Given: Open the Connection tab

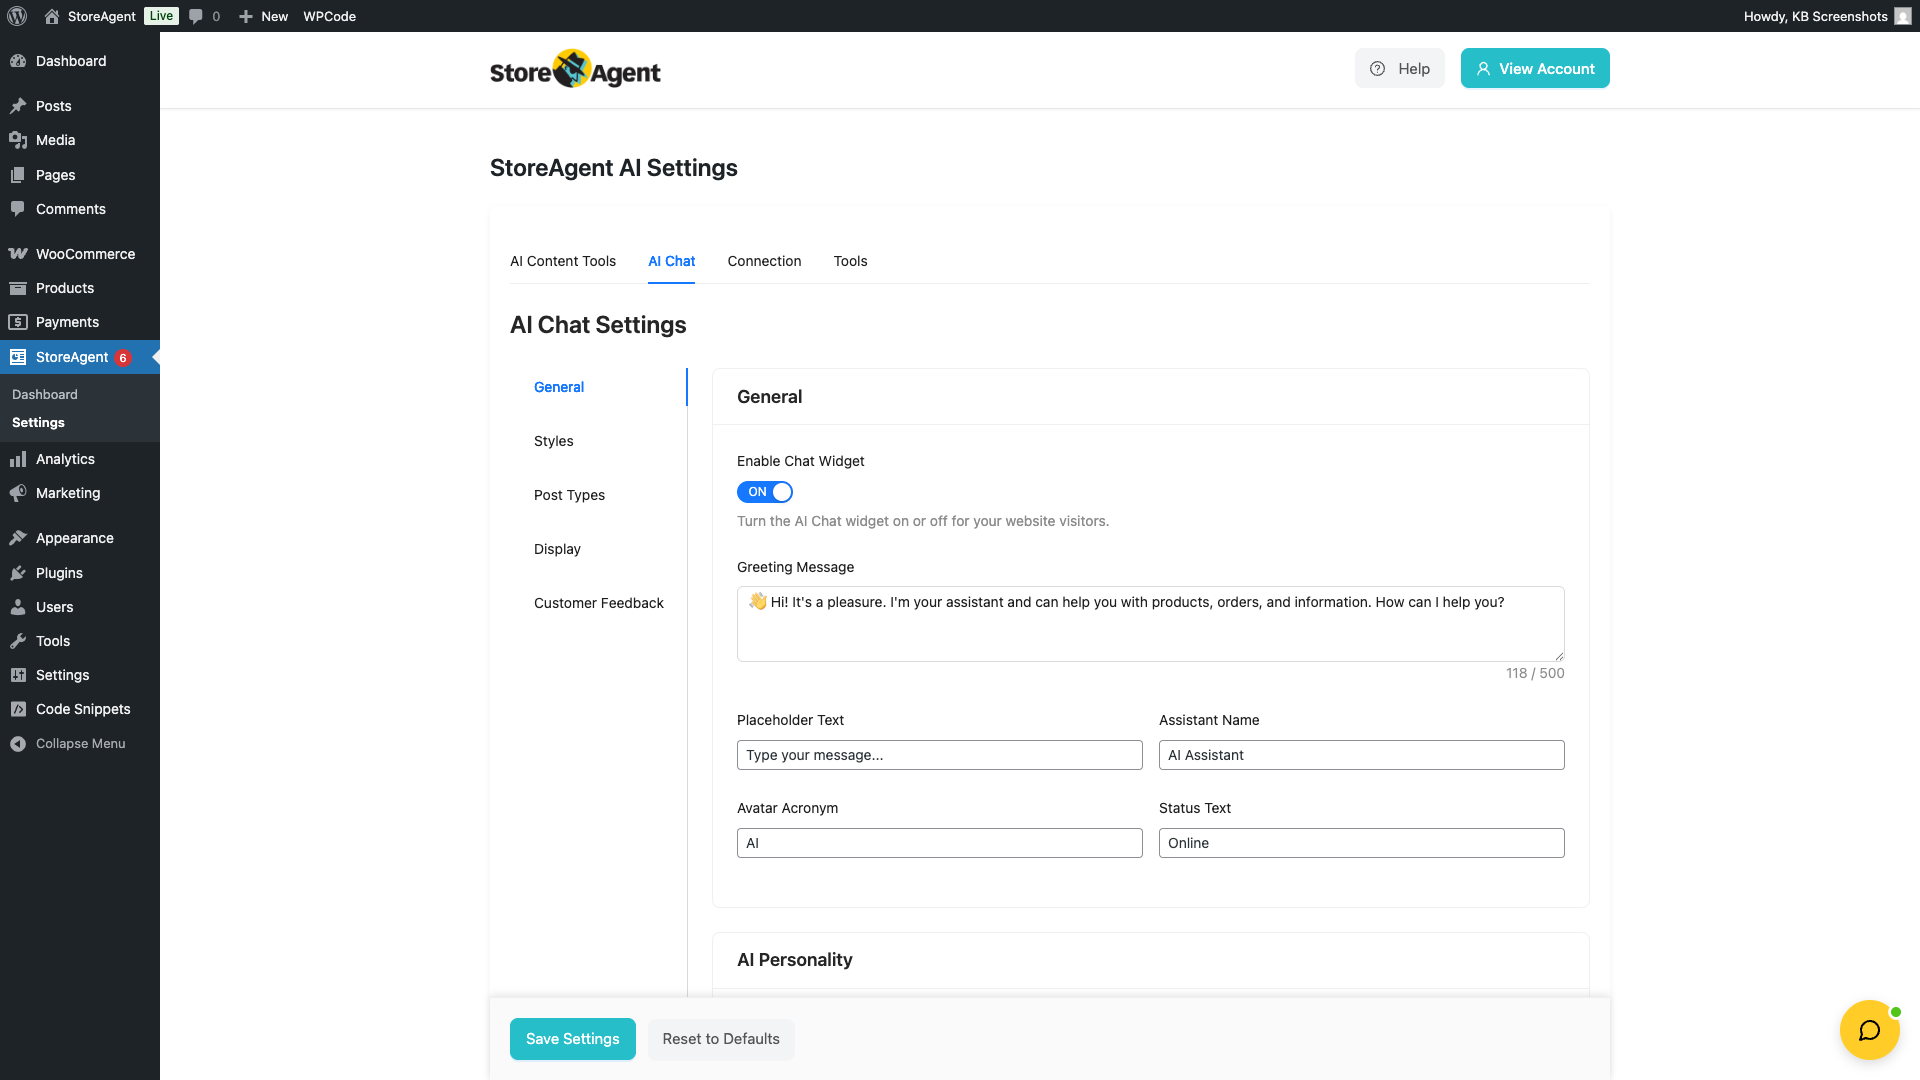Looking at the screenshot, I should [764, 261].
